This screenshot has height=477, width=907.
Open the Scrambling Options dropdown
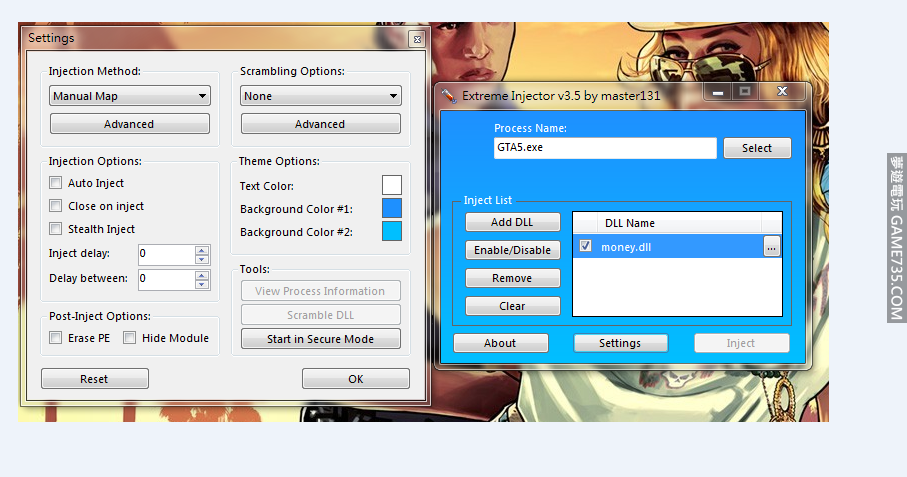coord(320,96)
